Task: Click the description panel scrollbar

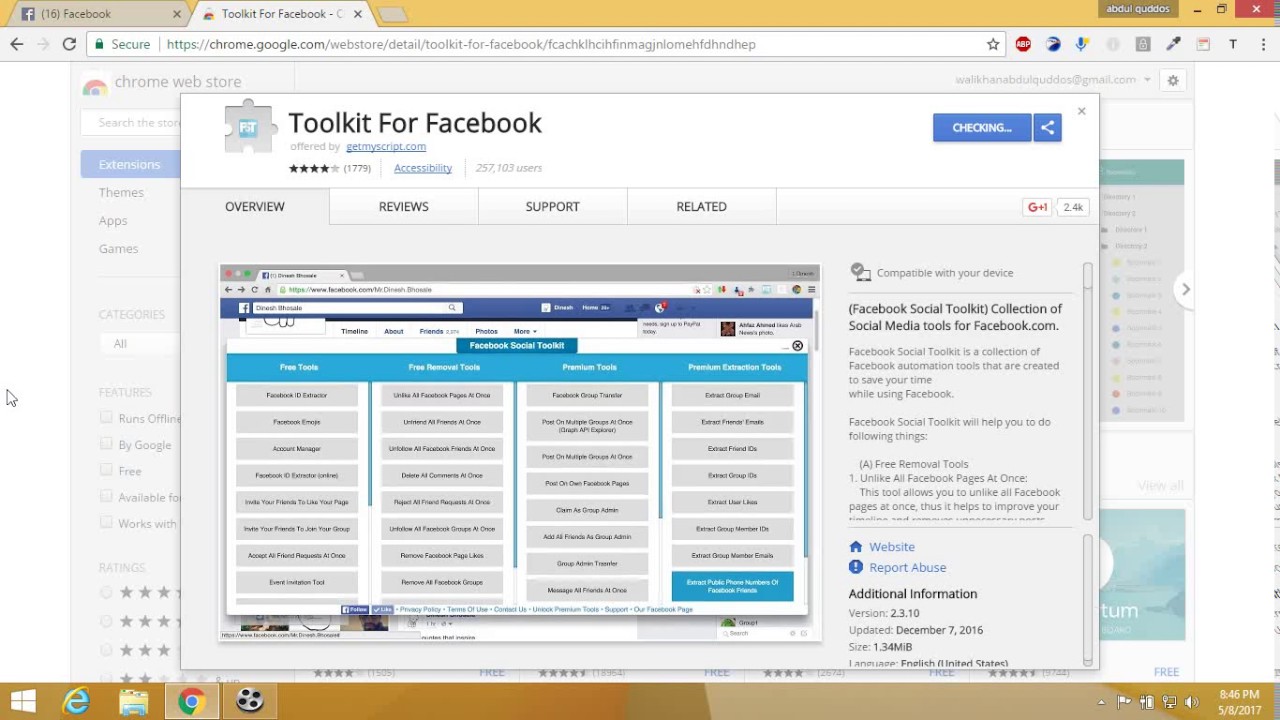Action: tap(1088, 392)
